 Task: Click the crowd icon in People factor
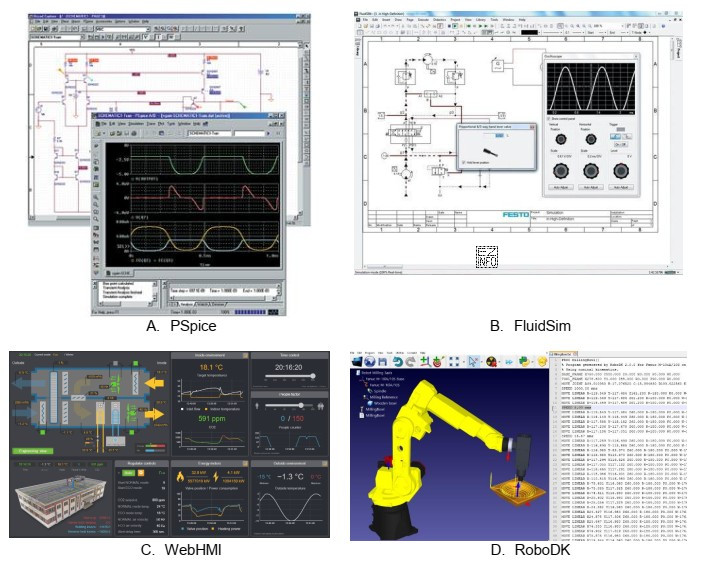(x=321, y=406)
